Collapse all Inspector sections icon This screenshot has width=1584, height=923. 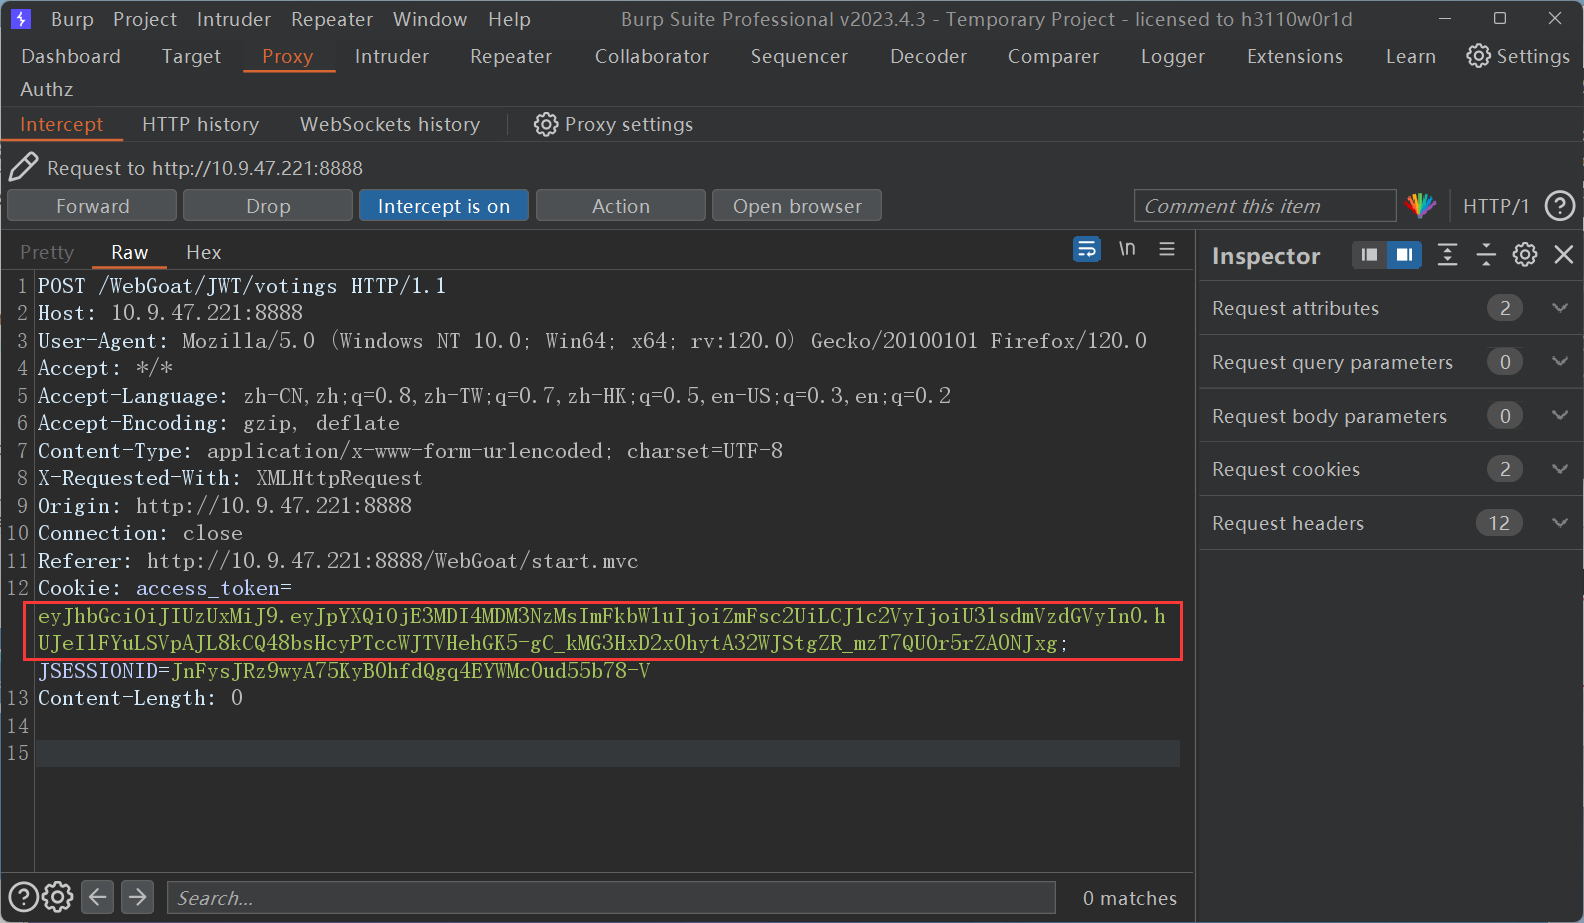[1486, 255]
